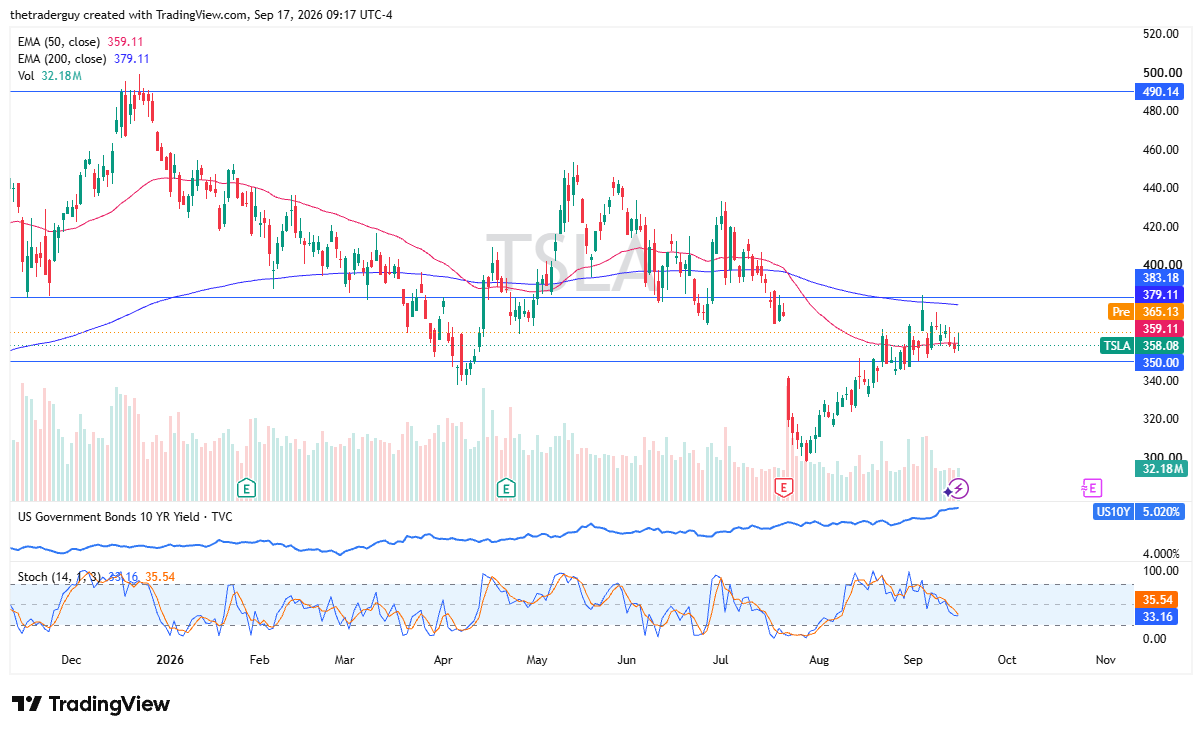Click the Sep label on time axis
1202x734 pixels.
point(913,660)
